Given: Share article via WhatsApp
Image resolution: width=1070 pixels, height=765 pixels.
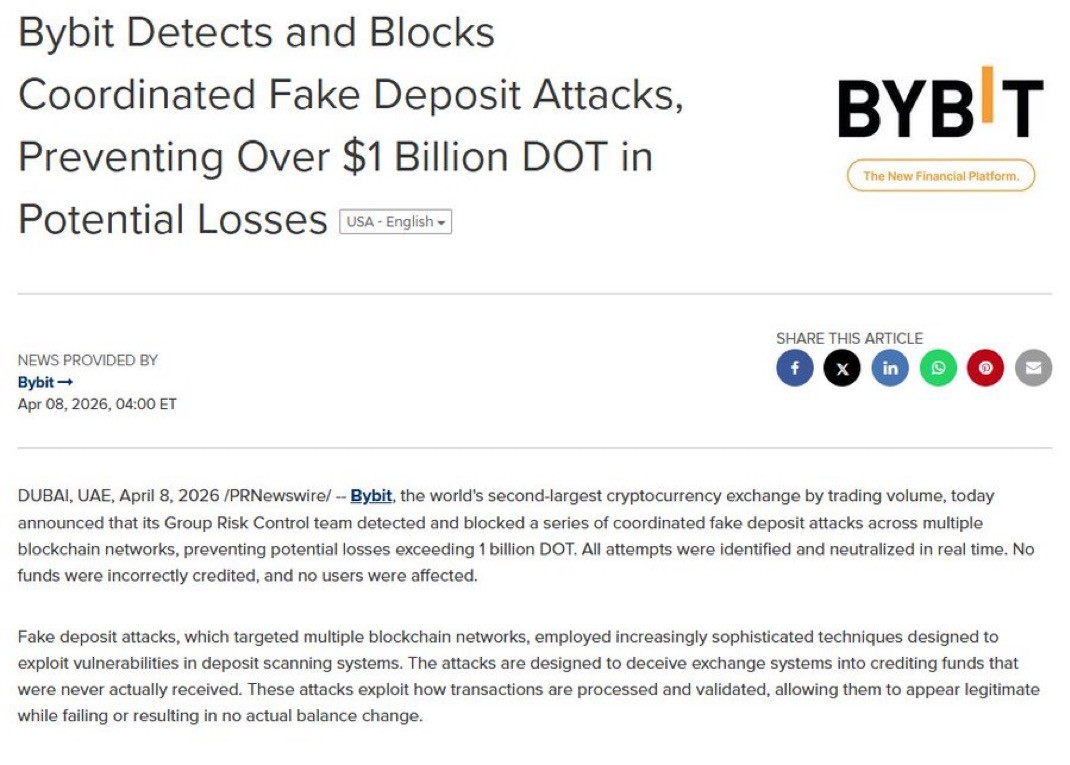Looking at the screenshot, I should [x=938, y=369].
